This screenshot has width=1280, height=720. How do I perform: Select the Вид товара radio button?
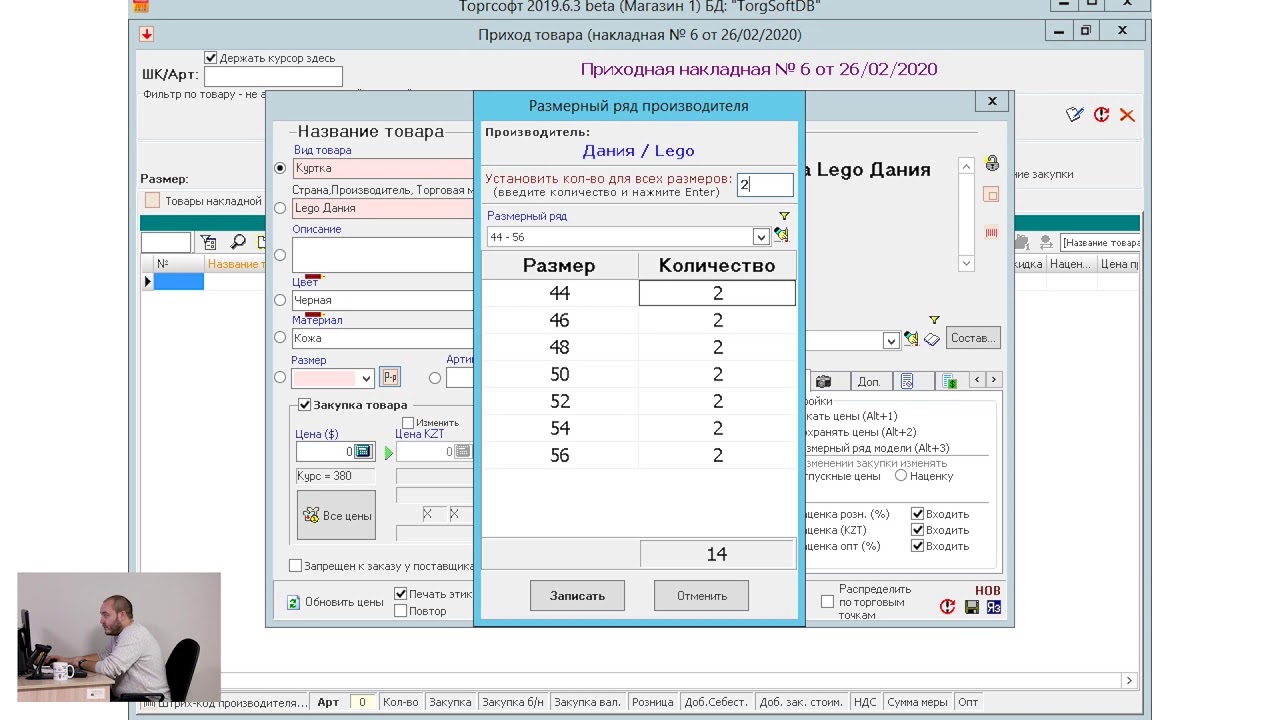pos(280,168)
